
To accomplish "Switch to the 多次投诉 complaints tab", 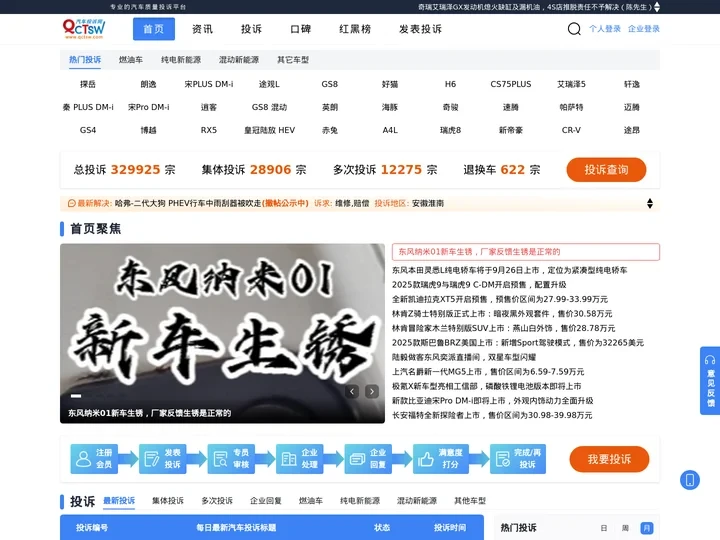I will pyautogui.click(x=217, y=501).
